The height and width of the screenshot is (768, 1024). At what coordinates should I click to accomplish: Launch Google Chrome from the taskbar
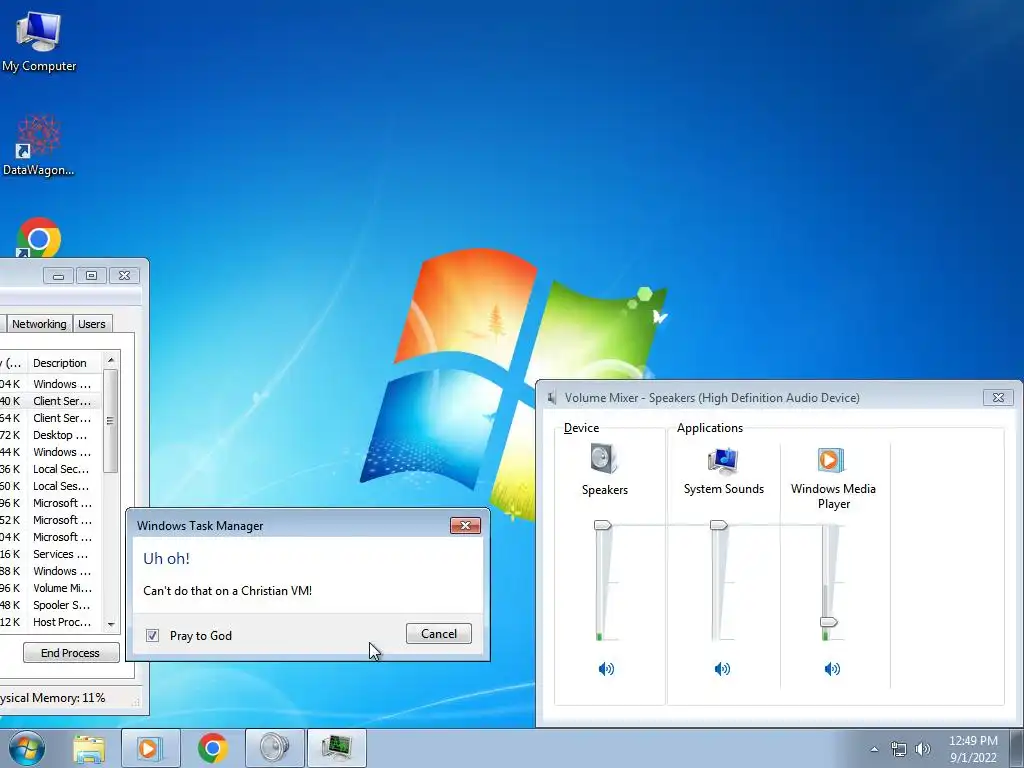point(212,748)
